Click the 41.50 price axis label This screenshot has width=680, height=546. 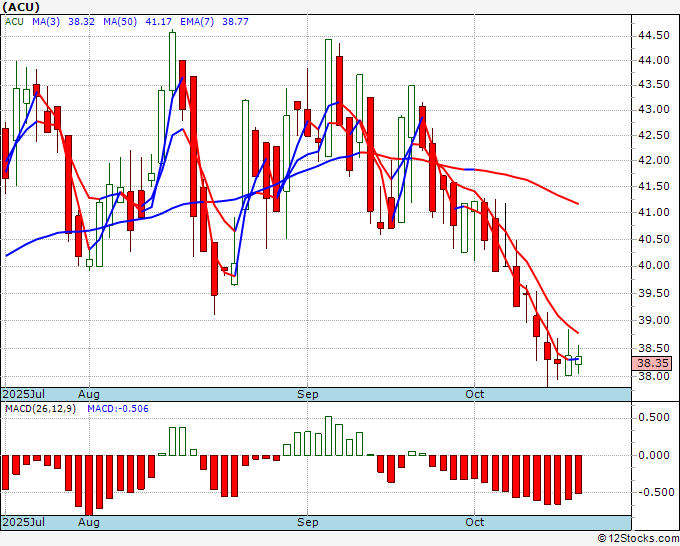(x=654, y=186)
